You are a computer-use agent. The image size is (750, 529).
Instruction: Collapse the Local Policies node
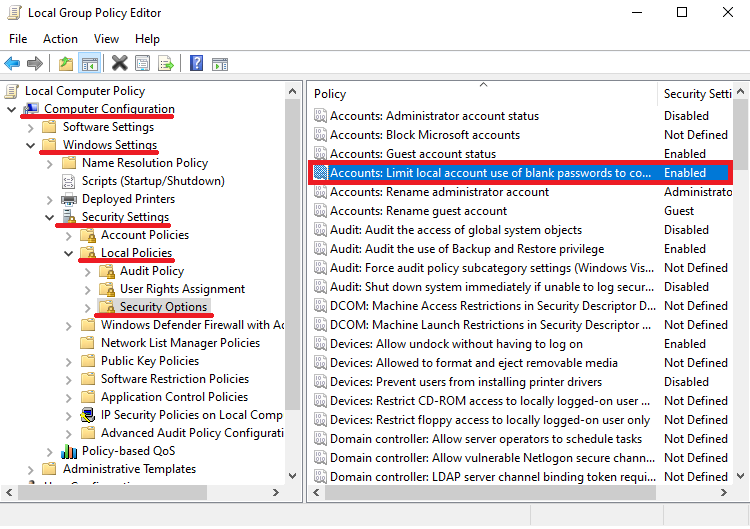[x=68, y=253]
